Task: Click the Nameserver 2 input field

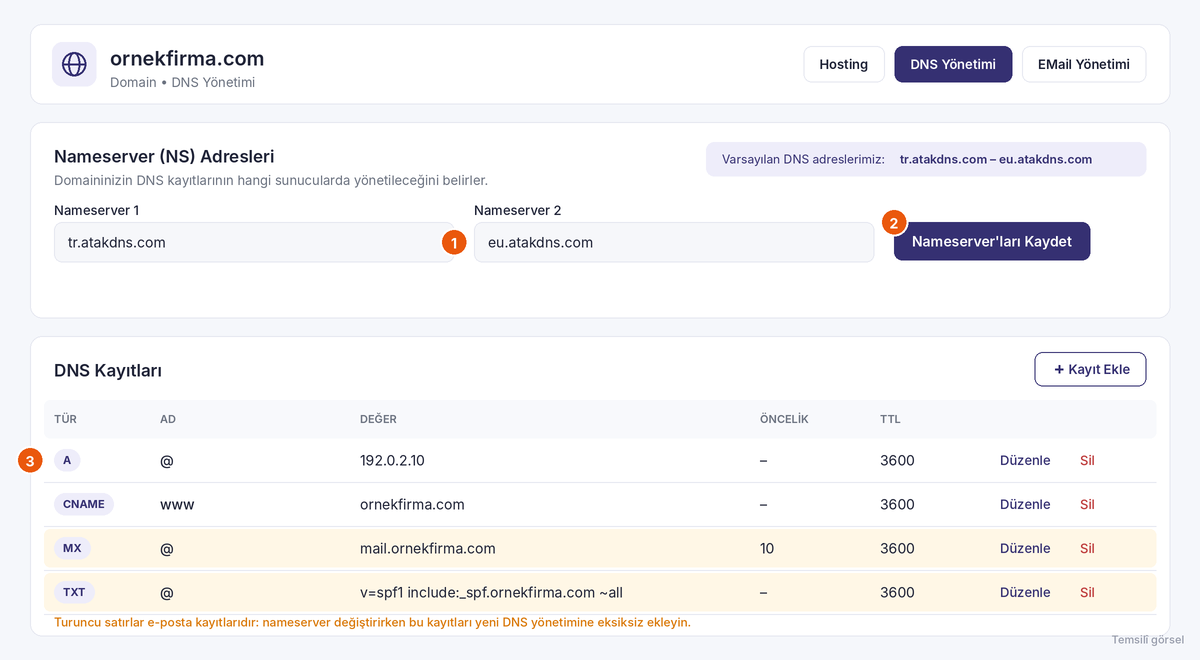Action: pyautogui.click(x=674, y=242)
